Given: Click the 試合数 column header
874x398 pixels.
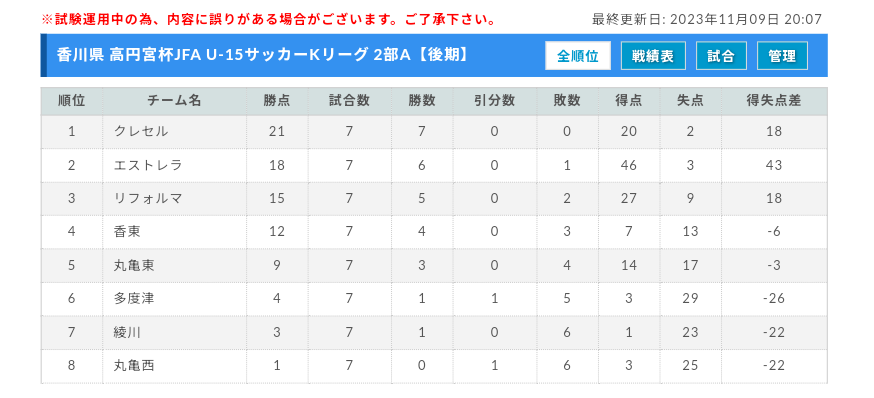Looking at the screenshot, I should pyautogui.click(x=349, y=101).
